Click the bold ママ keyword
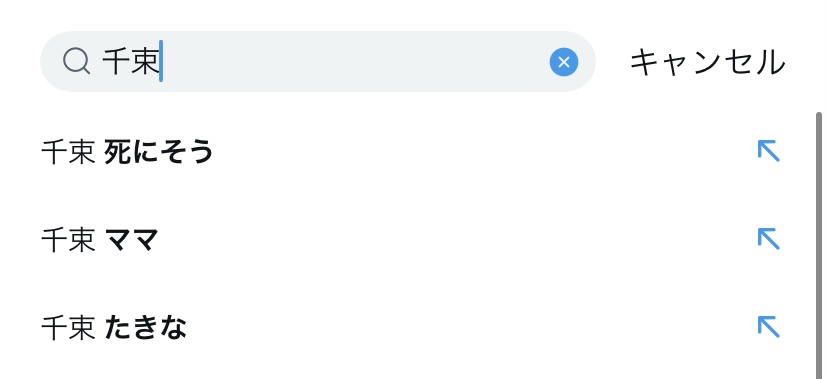Image resolution: width=827 pixels, height=379 pixels. point(131,240)
